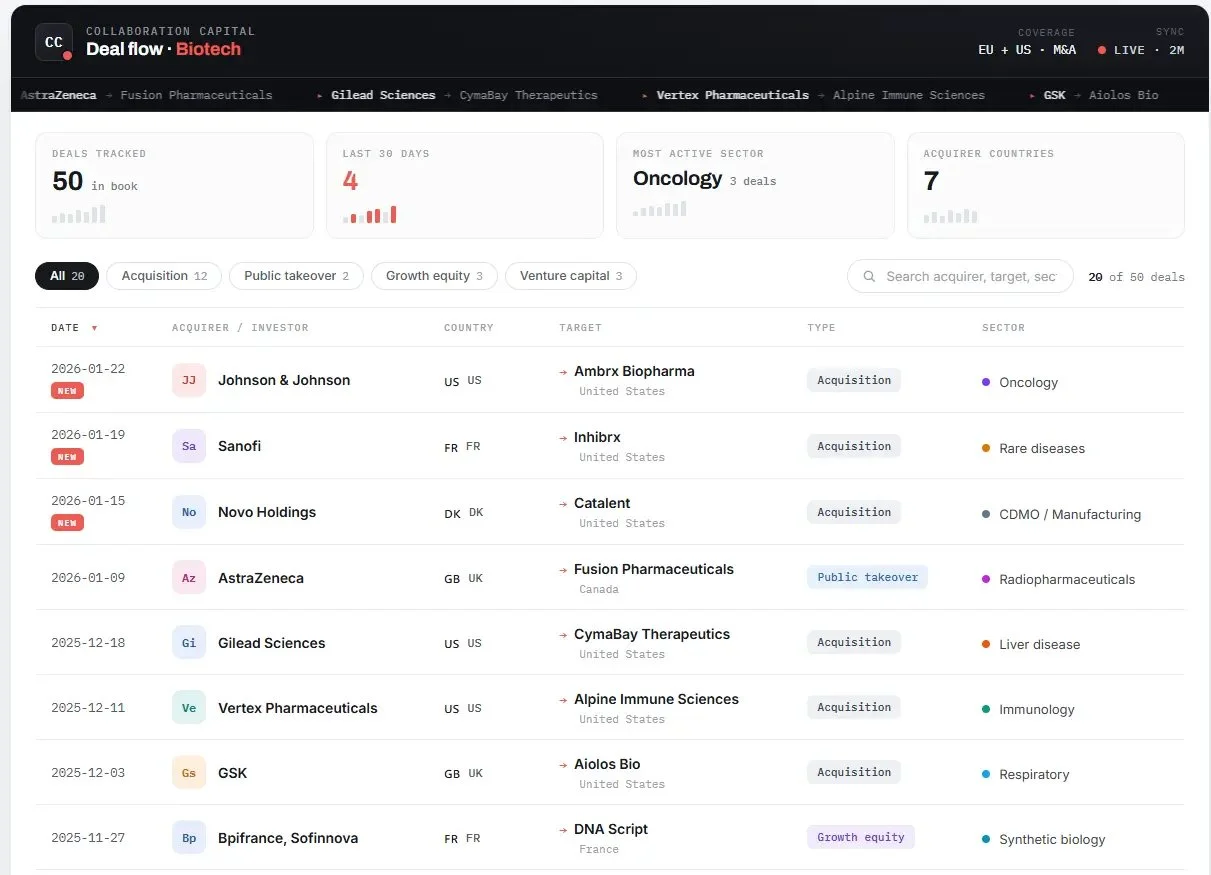This screenshot has height=875, width=1211.
Task: Click the magnifier icon in the search box
Action: pyautogui.click(x=870, y=276)
